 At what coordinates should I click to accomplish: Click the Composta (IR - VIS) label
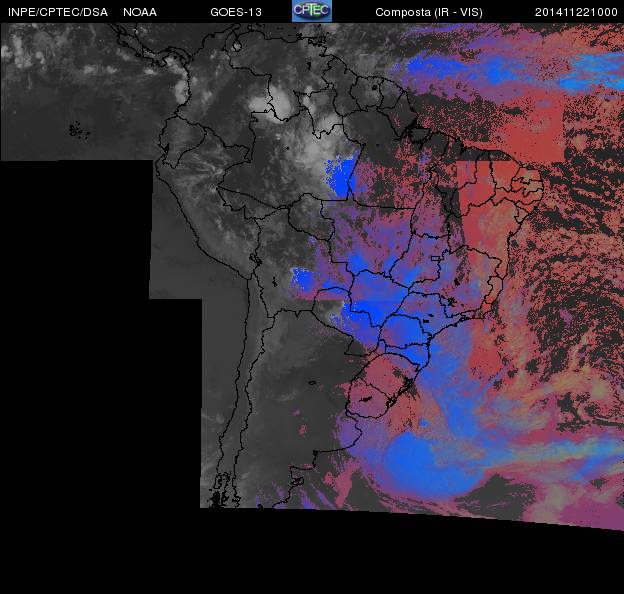pyautogui.click(x=429, y=12)
